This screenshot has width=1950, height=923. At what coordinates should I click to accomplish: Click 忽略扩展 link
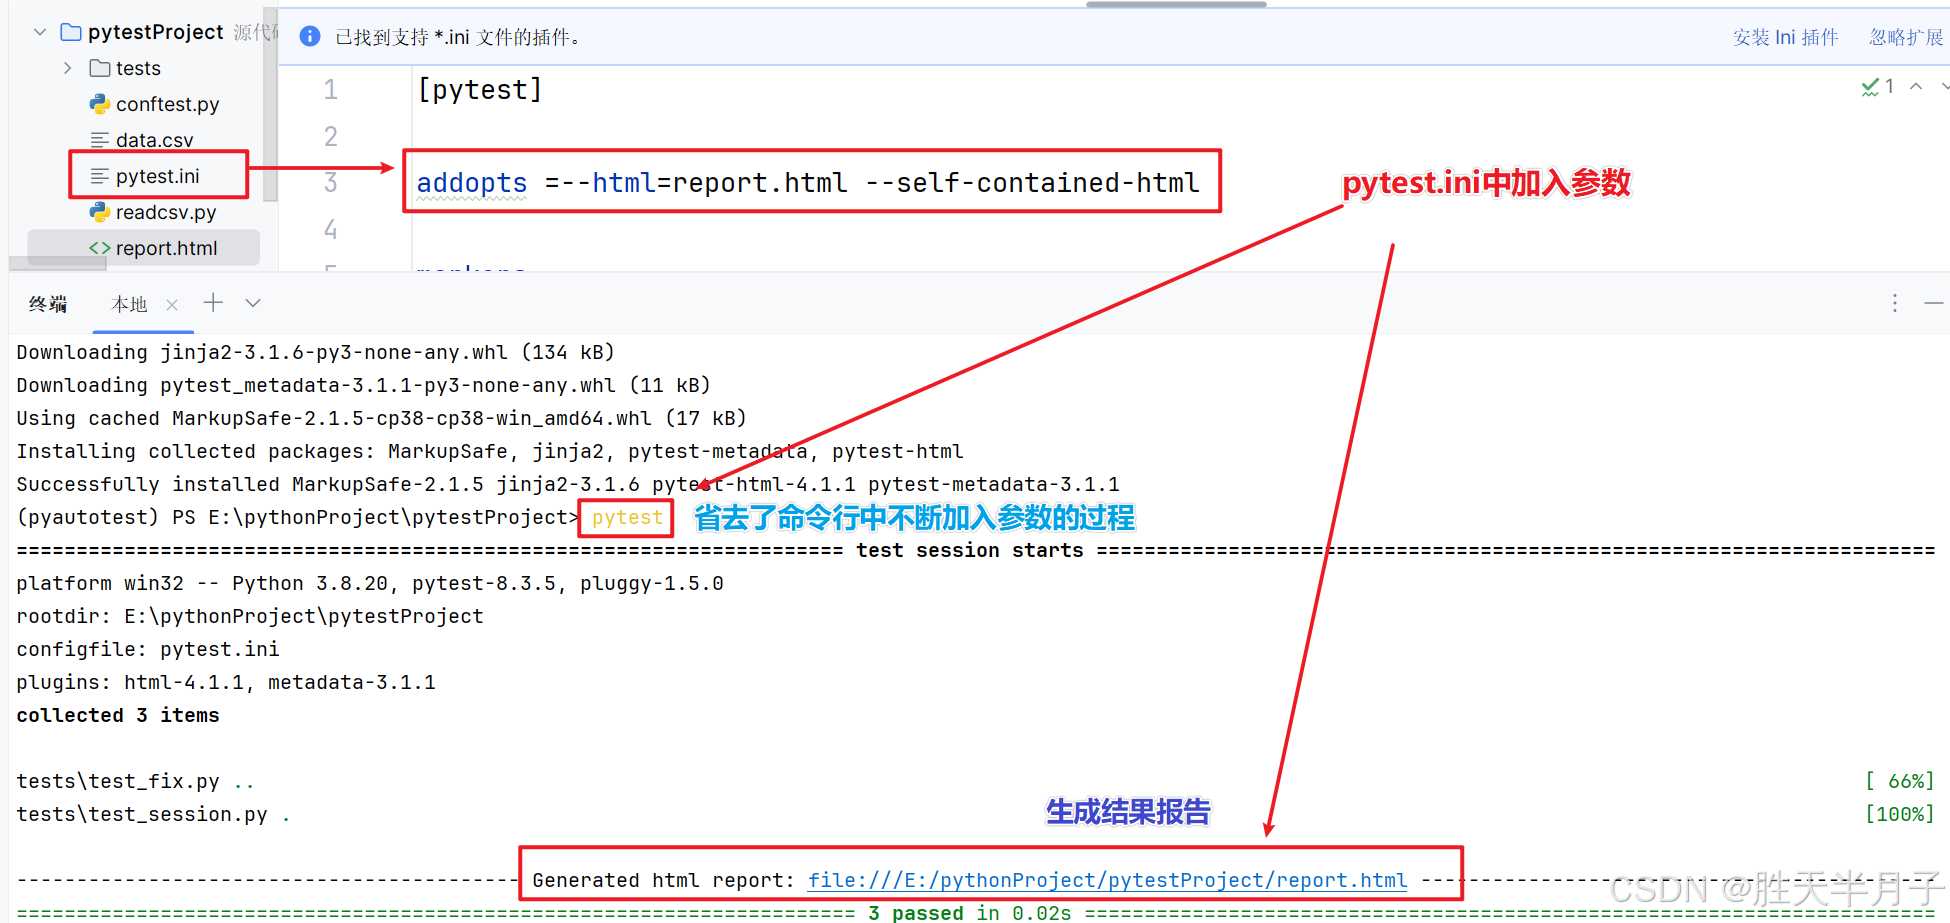1906,37
